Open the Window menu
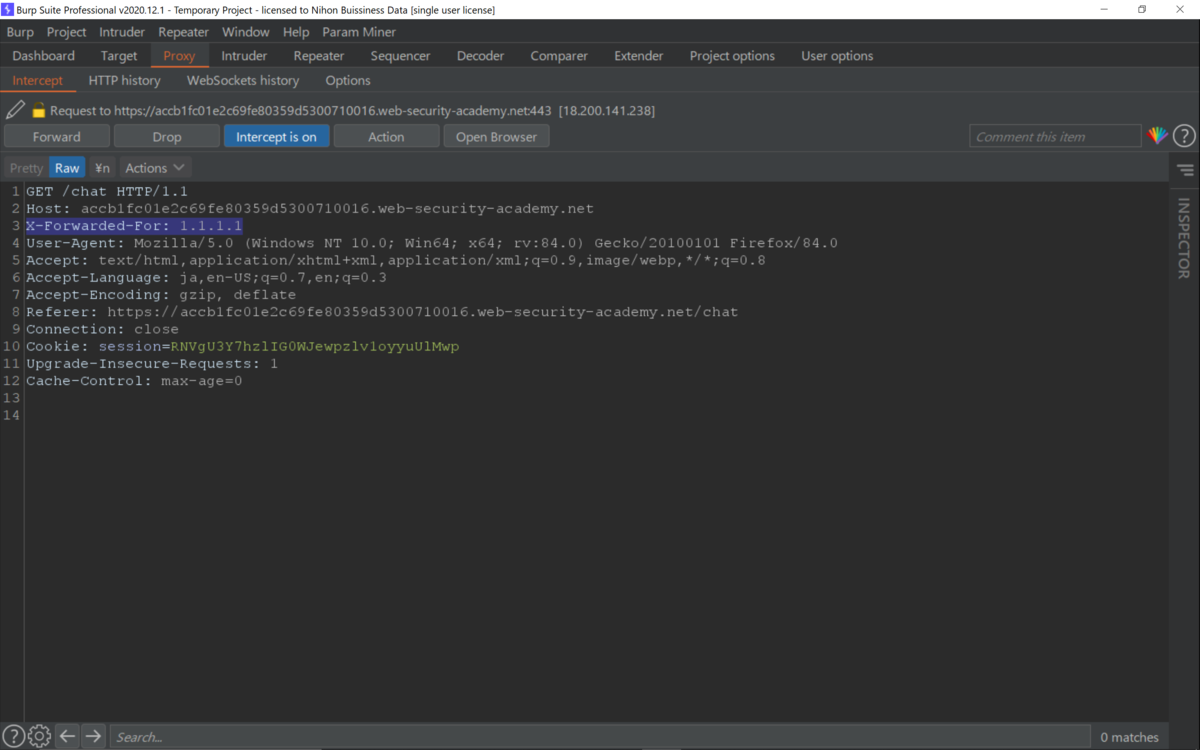 245,32
